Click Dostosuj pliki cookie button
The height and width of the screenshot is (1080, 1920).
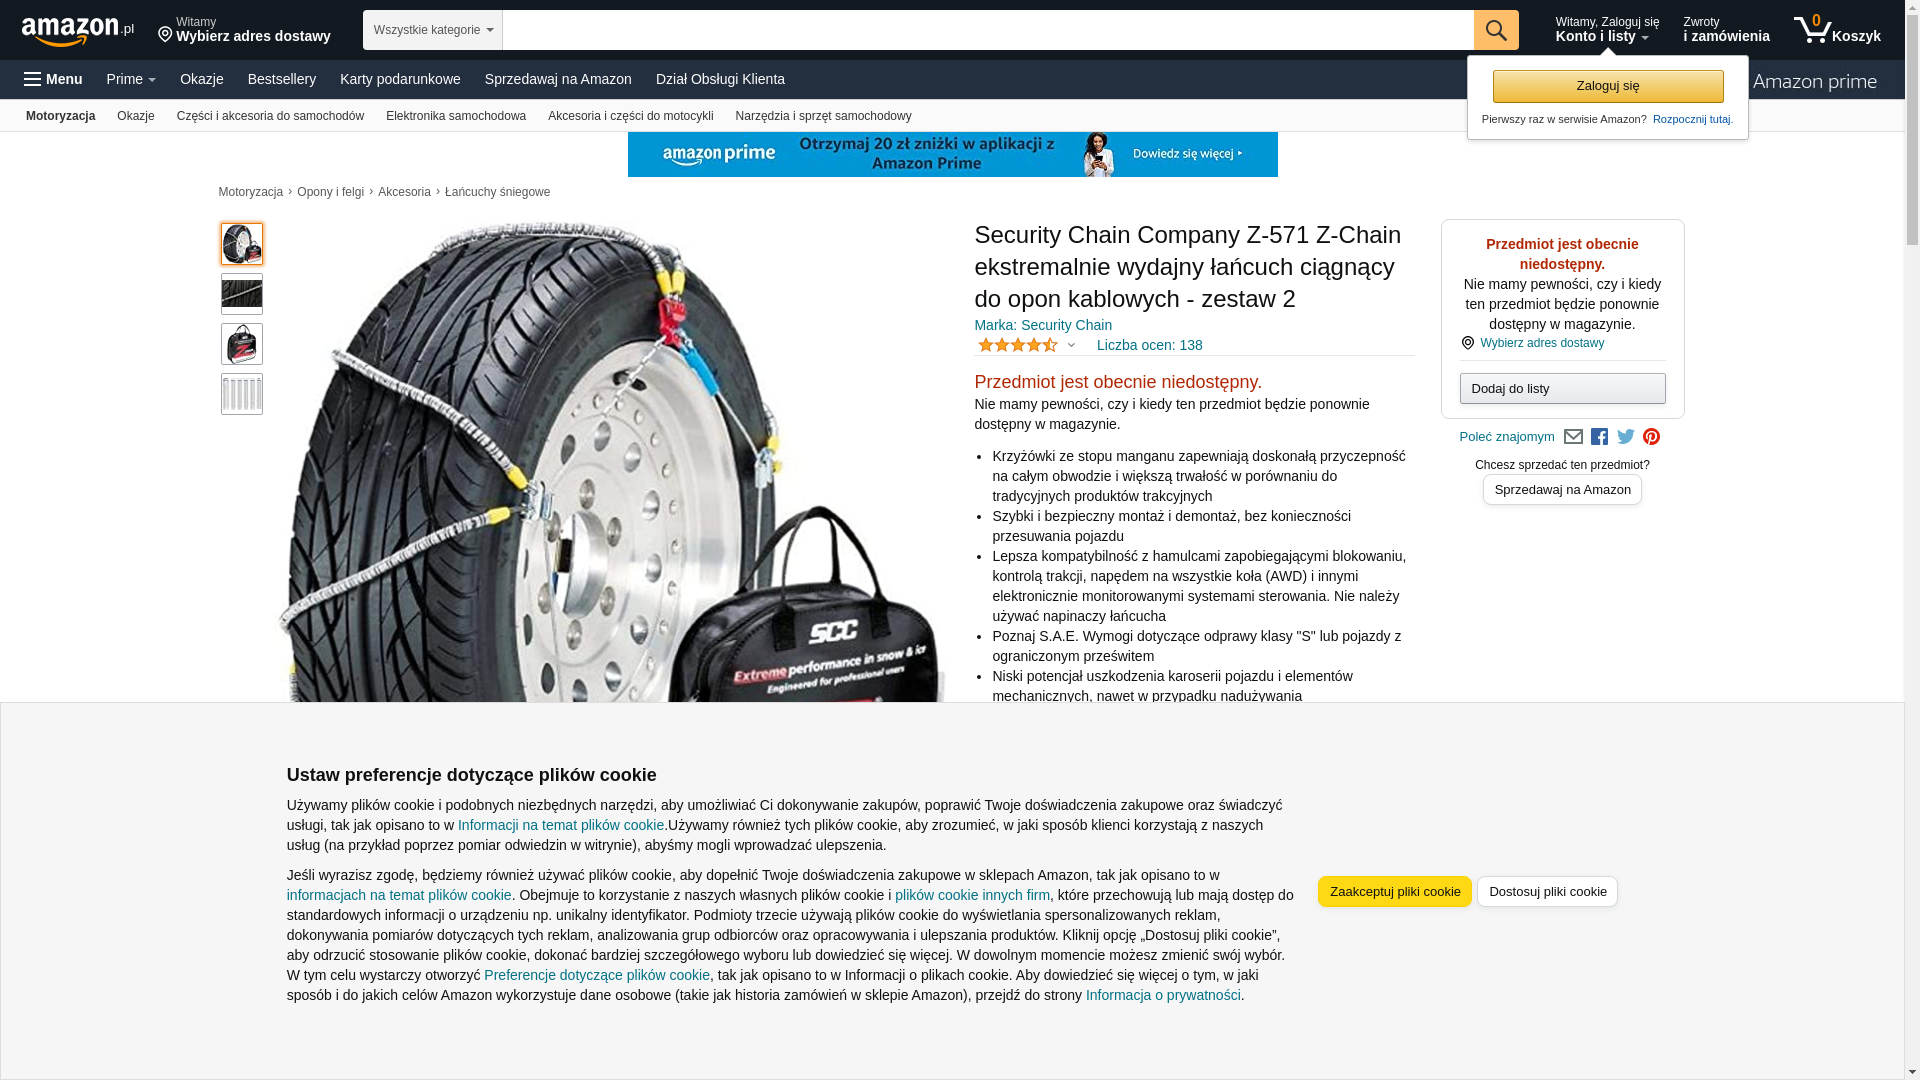pyautogui.click(x=1547, y=892)
